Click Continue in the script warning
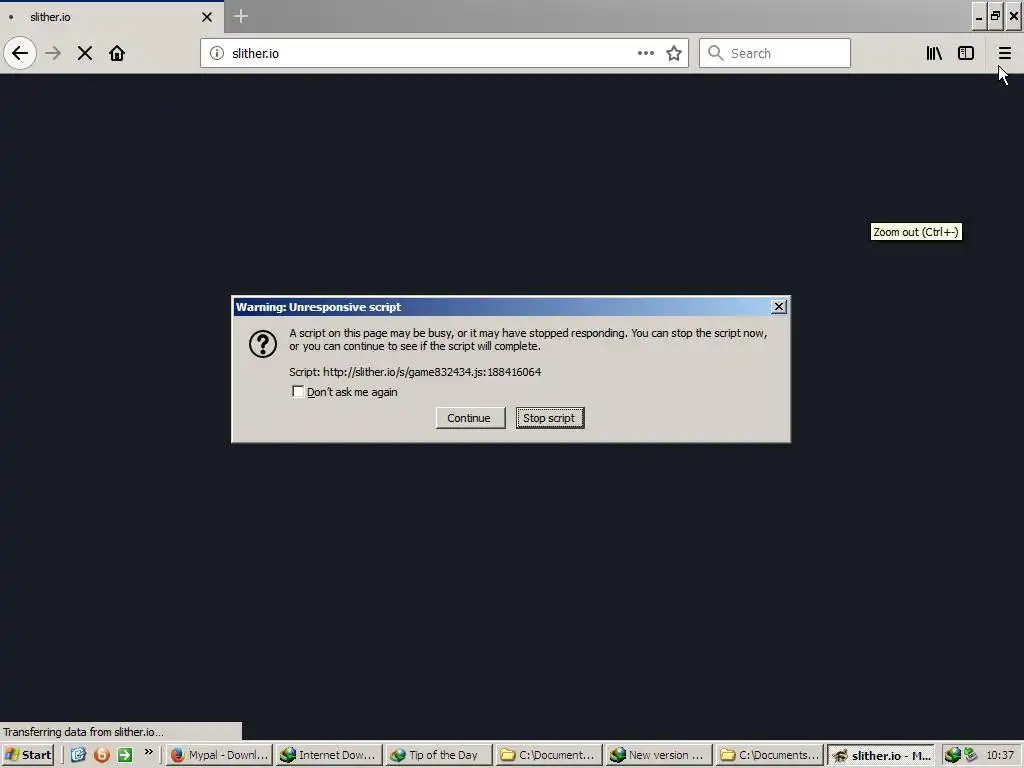 tap(470, 418)
